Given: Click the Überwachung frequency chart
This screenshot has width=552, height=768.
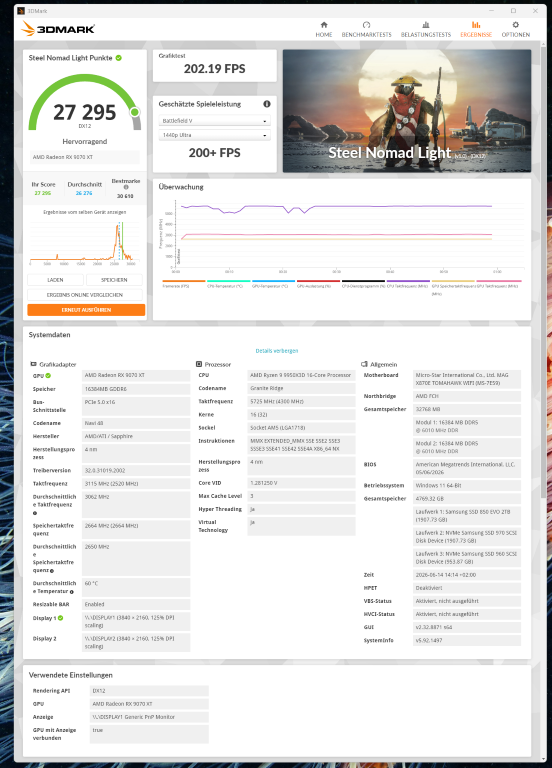Looking at the screenshot, I should point(340,235).
